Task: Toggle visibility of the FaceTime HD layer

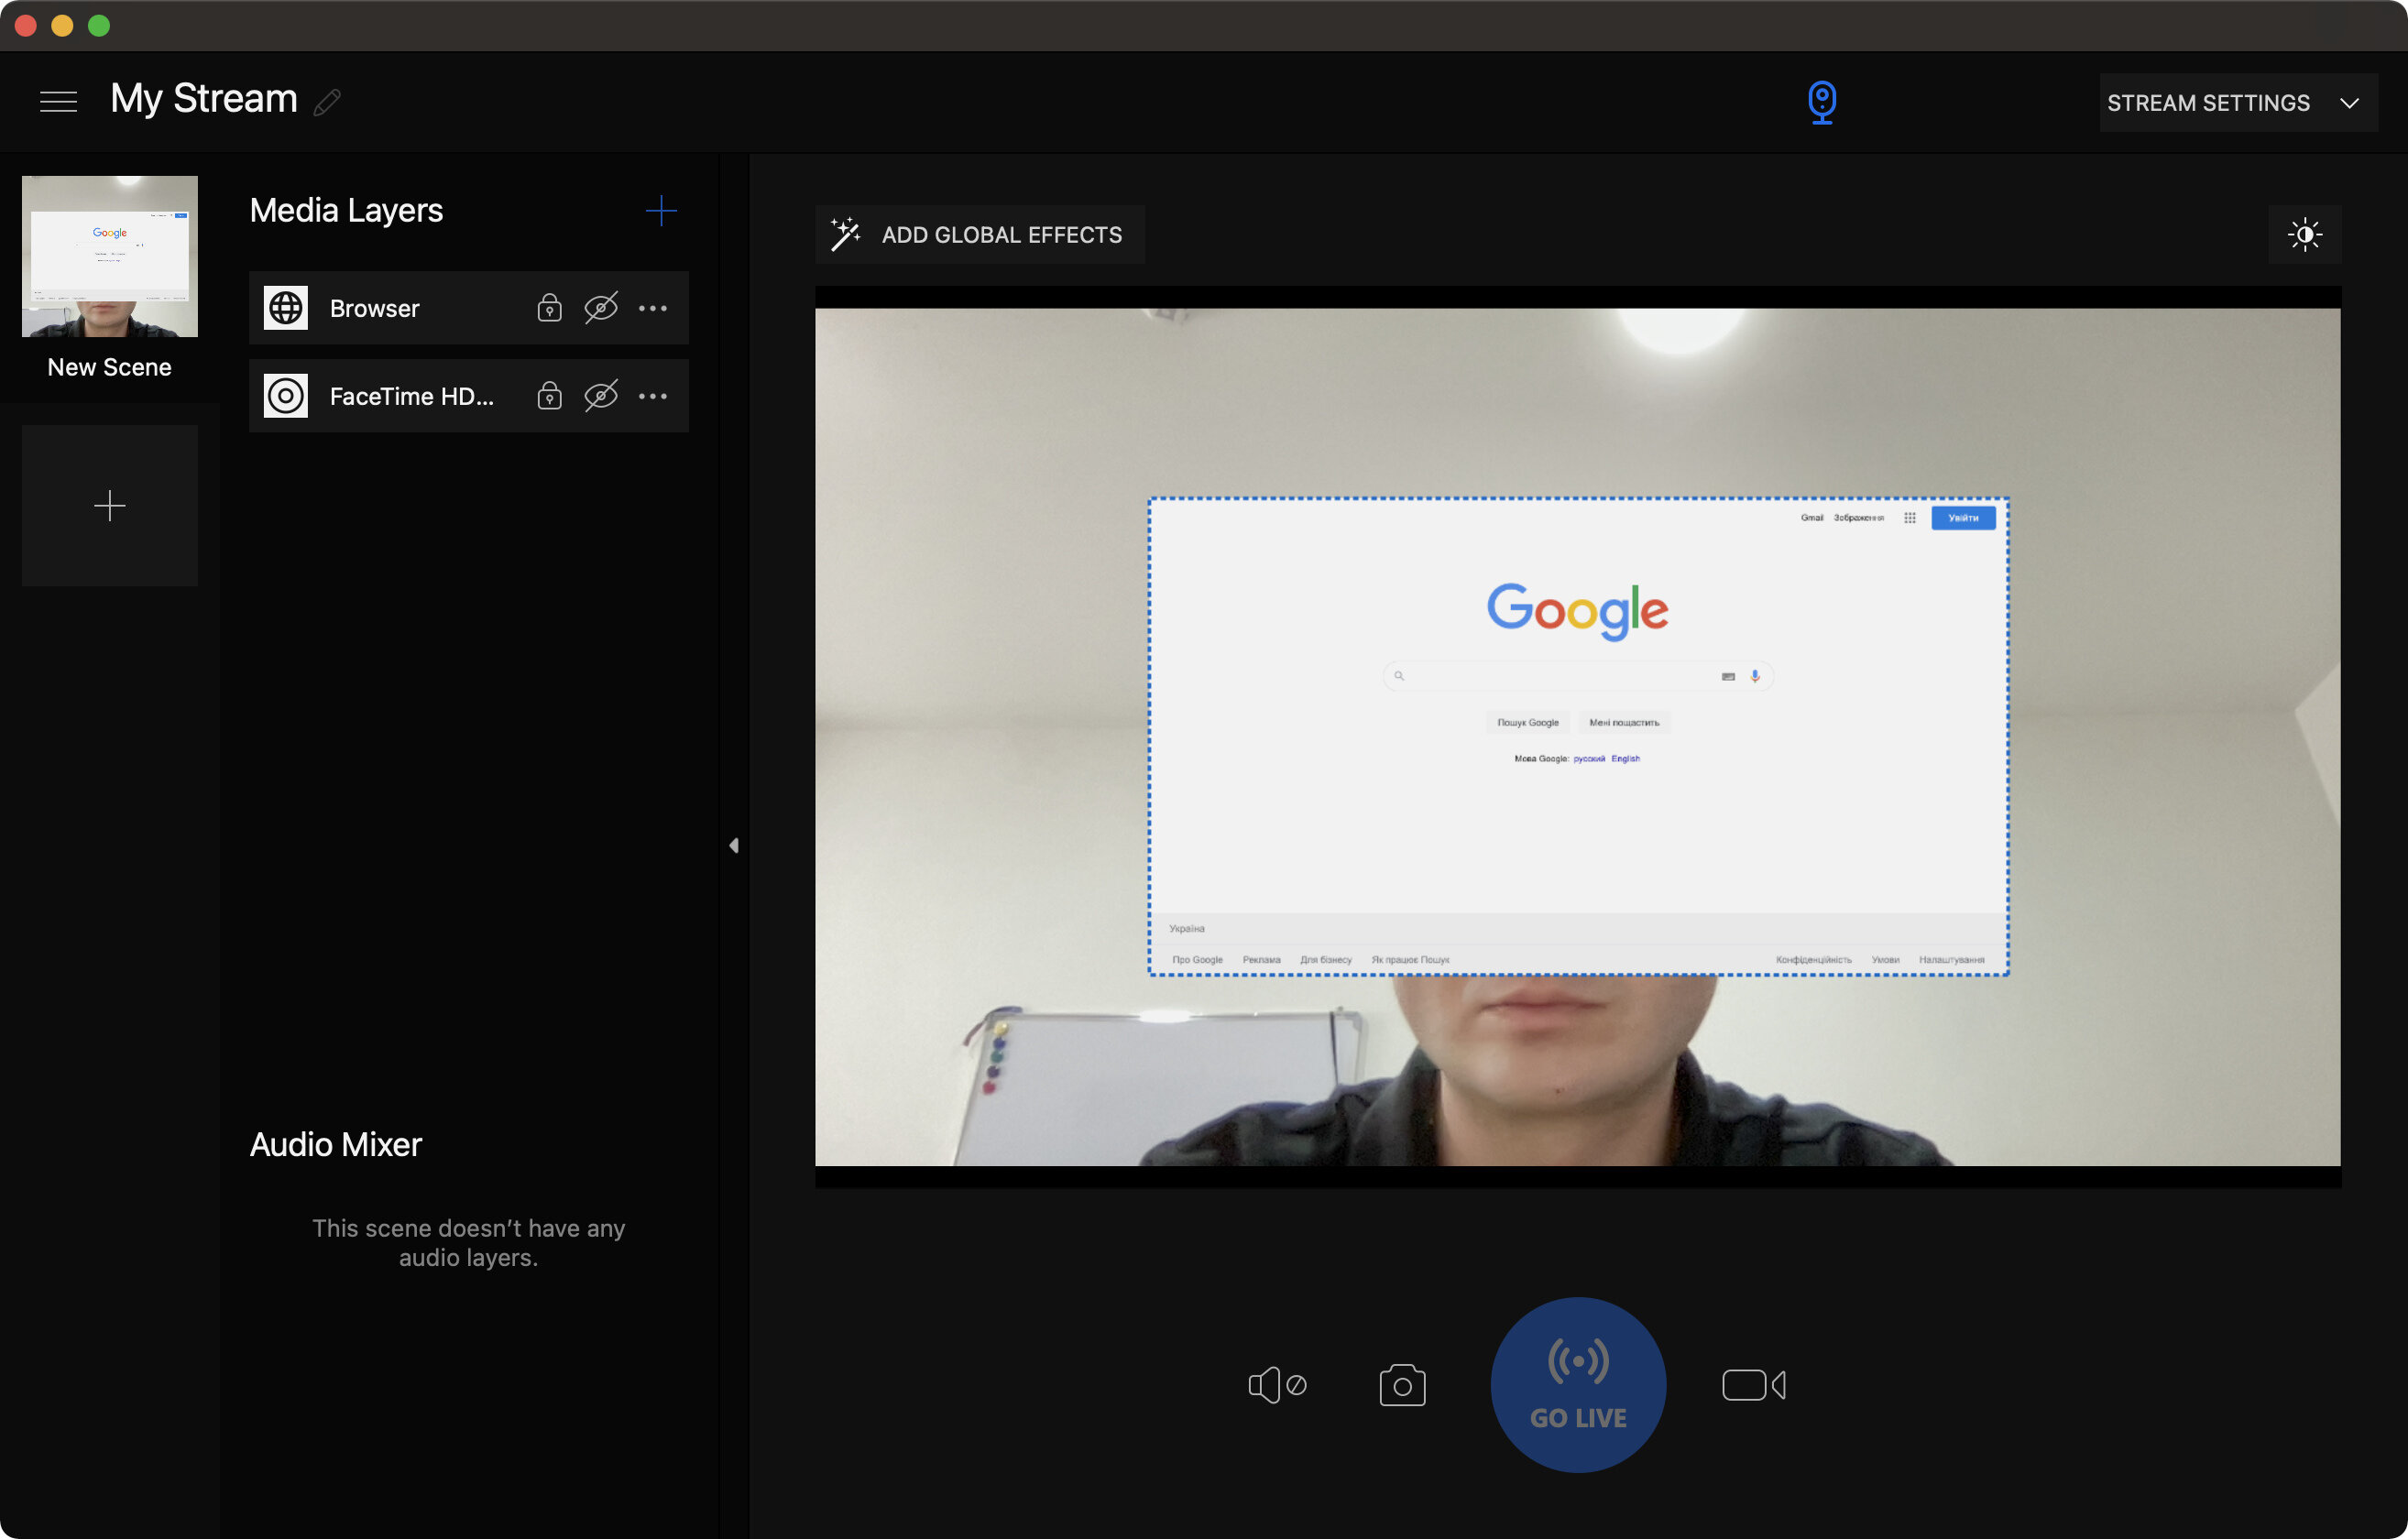Action: point(600,395)
